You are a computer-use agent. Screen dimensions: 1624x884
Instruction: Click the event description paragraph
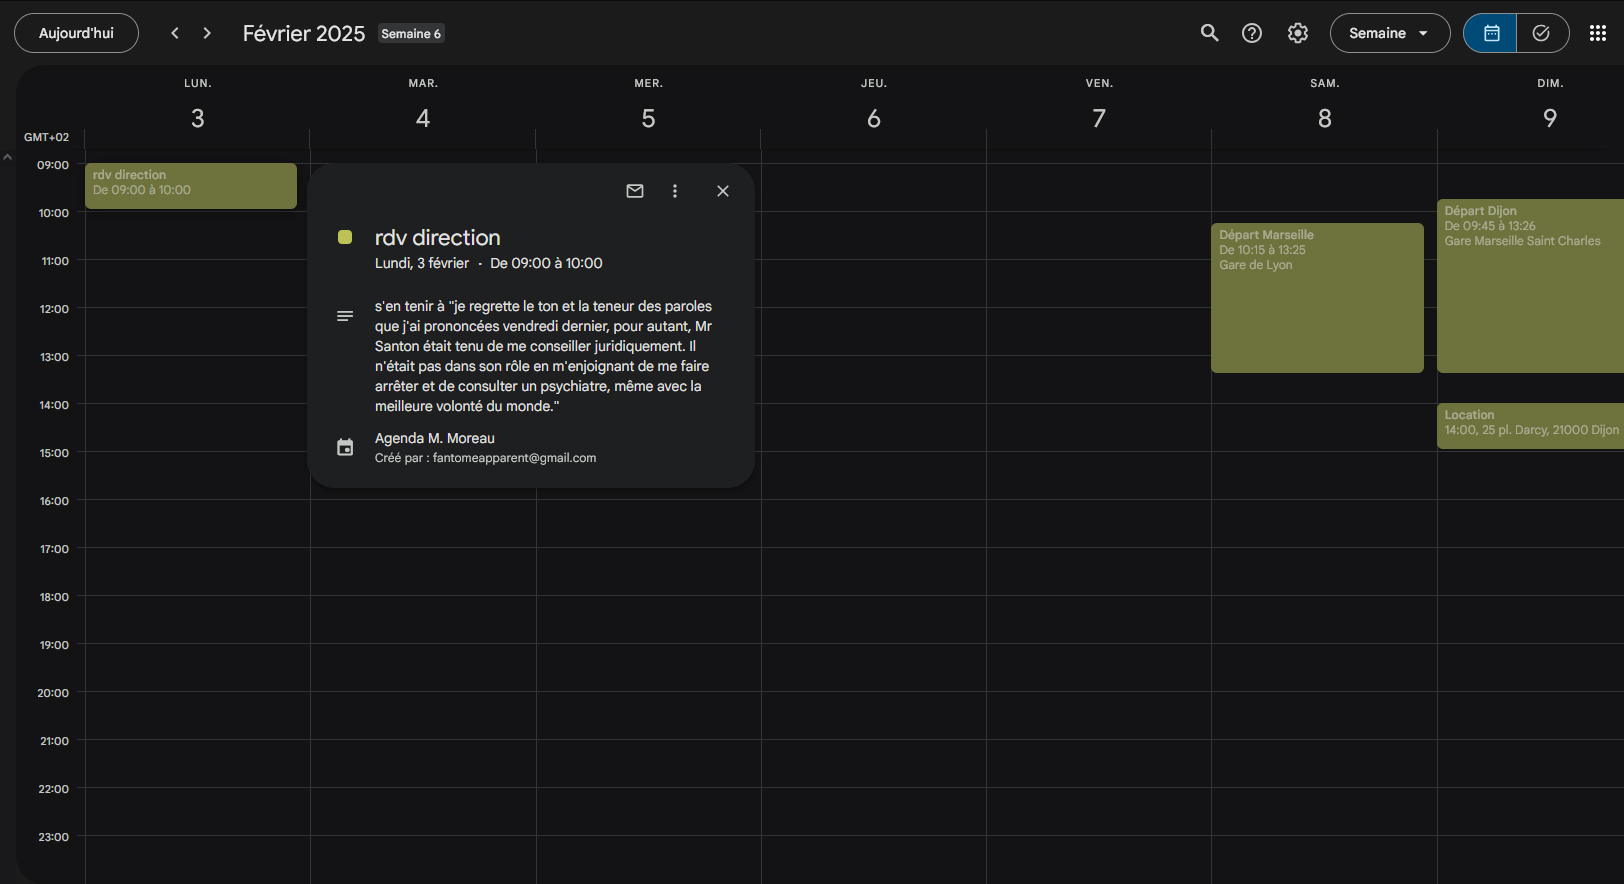544,356
